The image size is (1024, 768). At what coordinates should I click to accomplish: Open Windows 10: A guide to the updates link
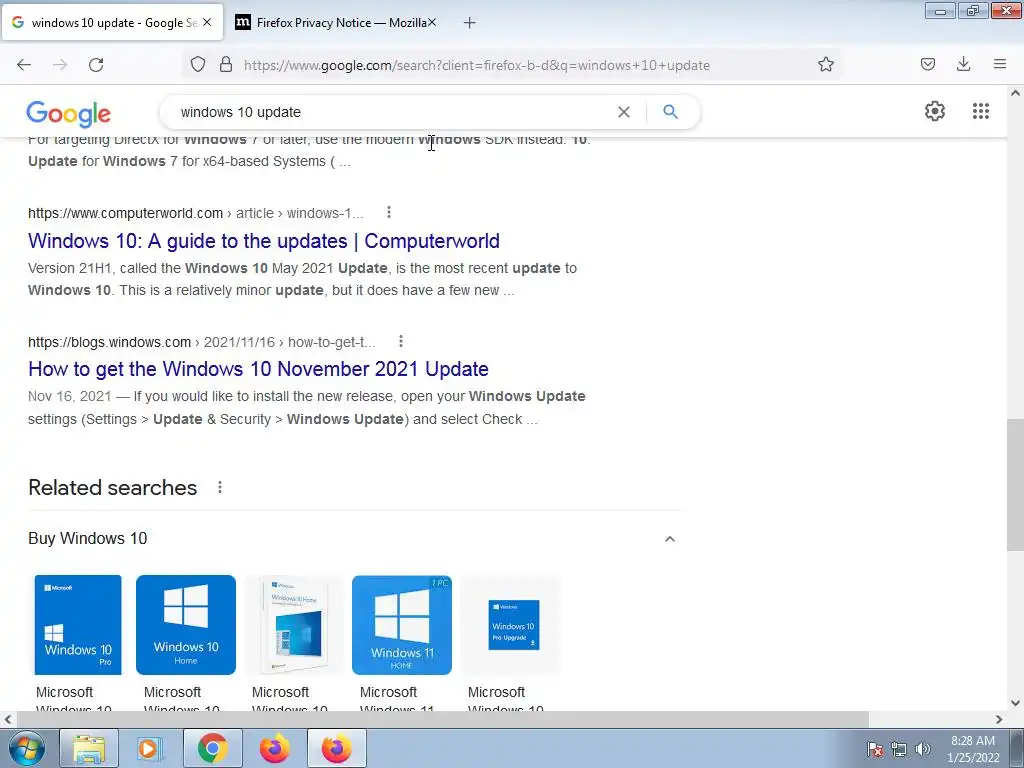264,240
